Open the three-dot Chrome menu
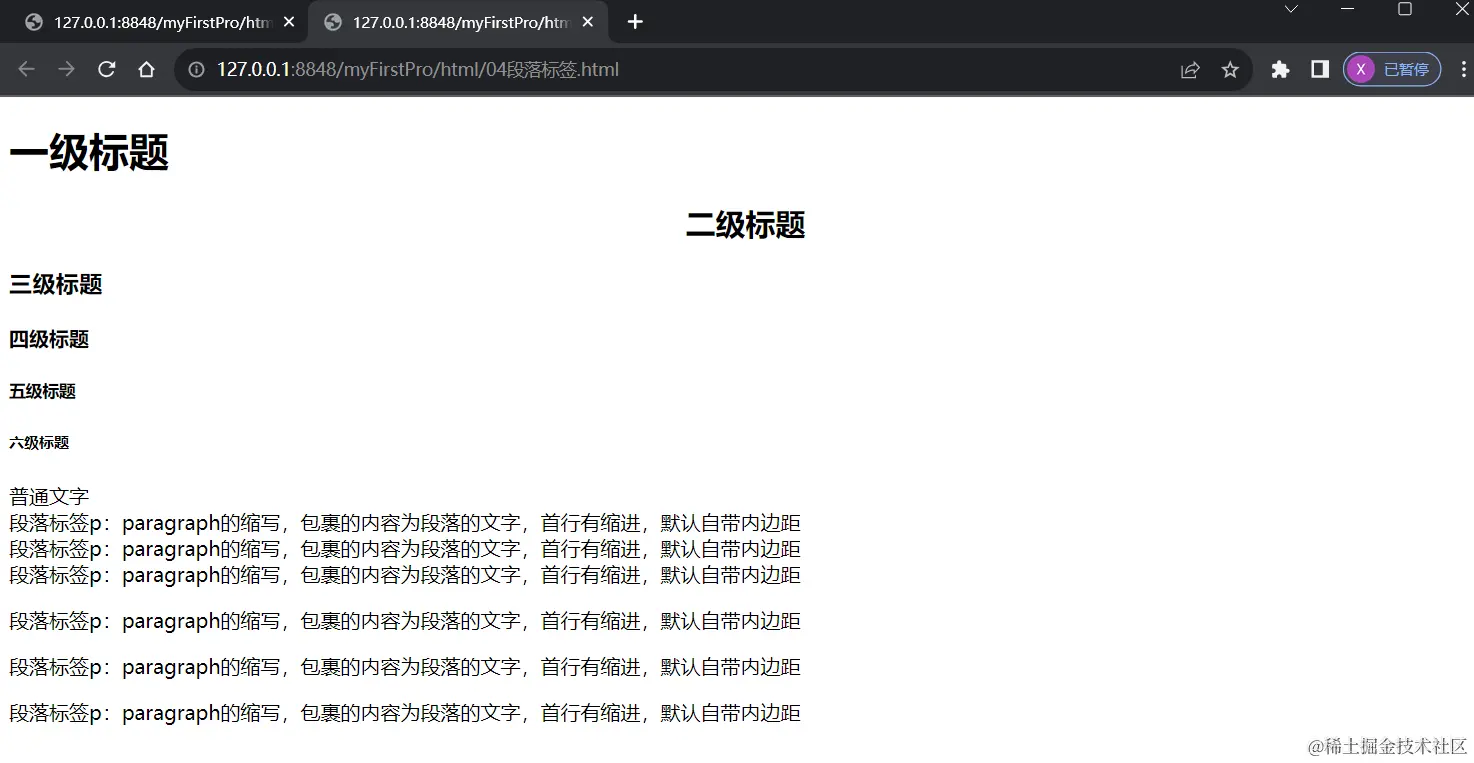The image size is (1474, 763). pyautogui.click(x=1463, y=69)
